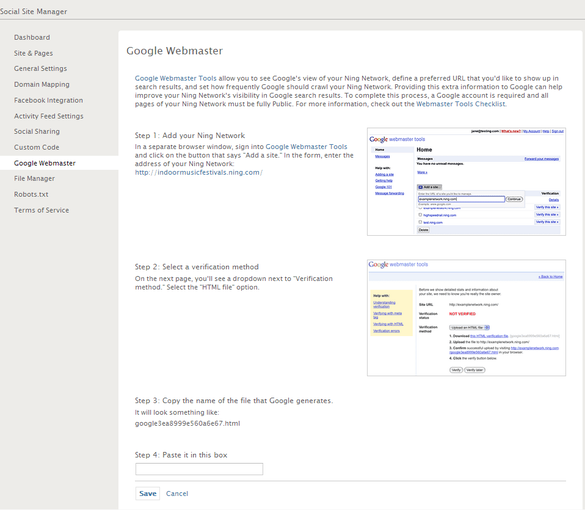Cancel the Google Webmaster changes

coord(177,494)
